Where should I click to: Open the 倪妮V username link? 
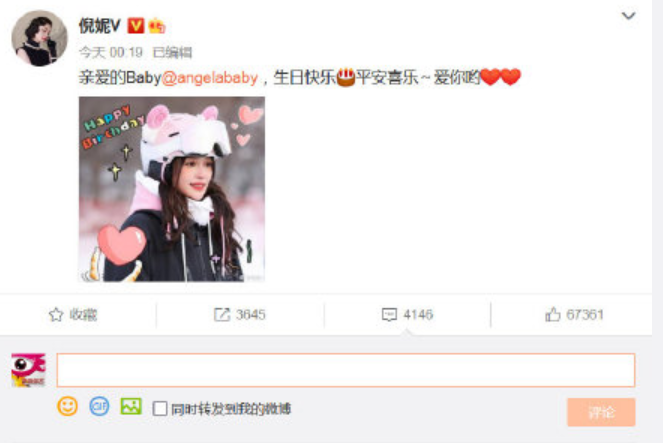(100, 26)
